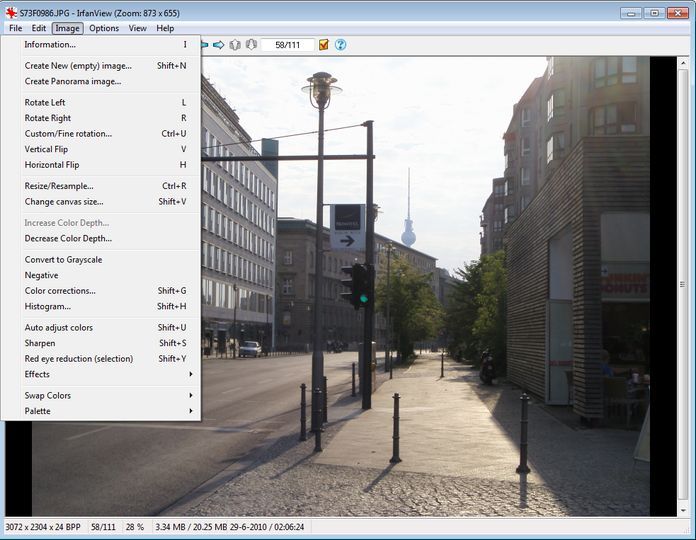696x540 pixels.
Task: Open the File menu
Action: pyautogui.click(x=16, y=28)
